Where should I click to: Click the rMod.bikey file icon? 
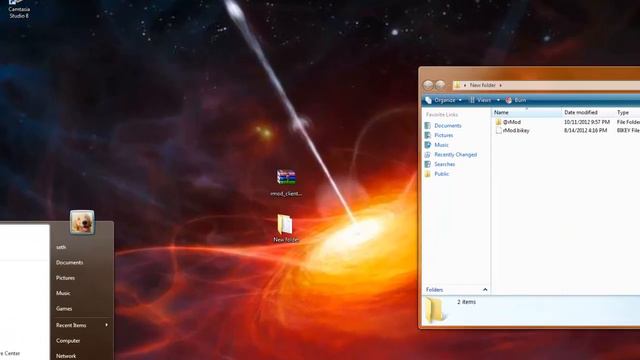tap(498, 131)
